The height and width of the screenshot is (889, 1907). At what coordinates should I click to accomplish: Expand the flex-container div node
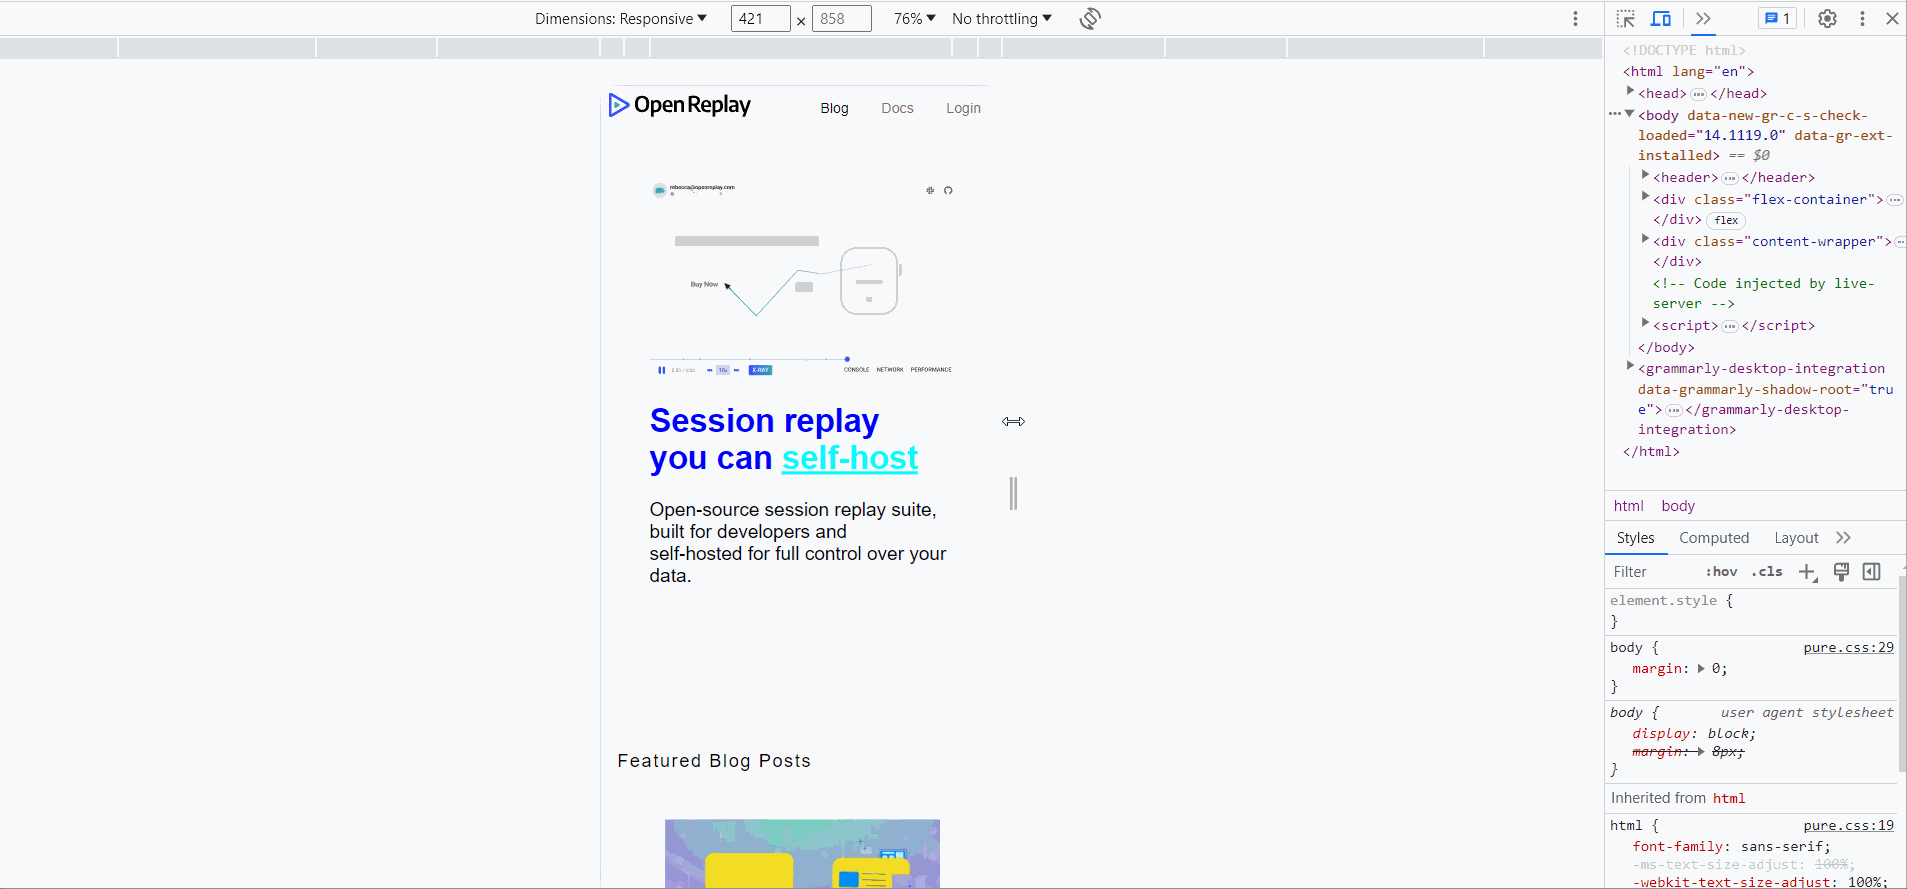[1645, 198]
